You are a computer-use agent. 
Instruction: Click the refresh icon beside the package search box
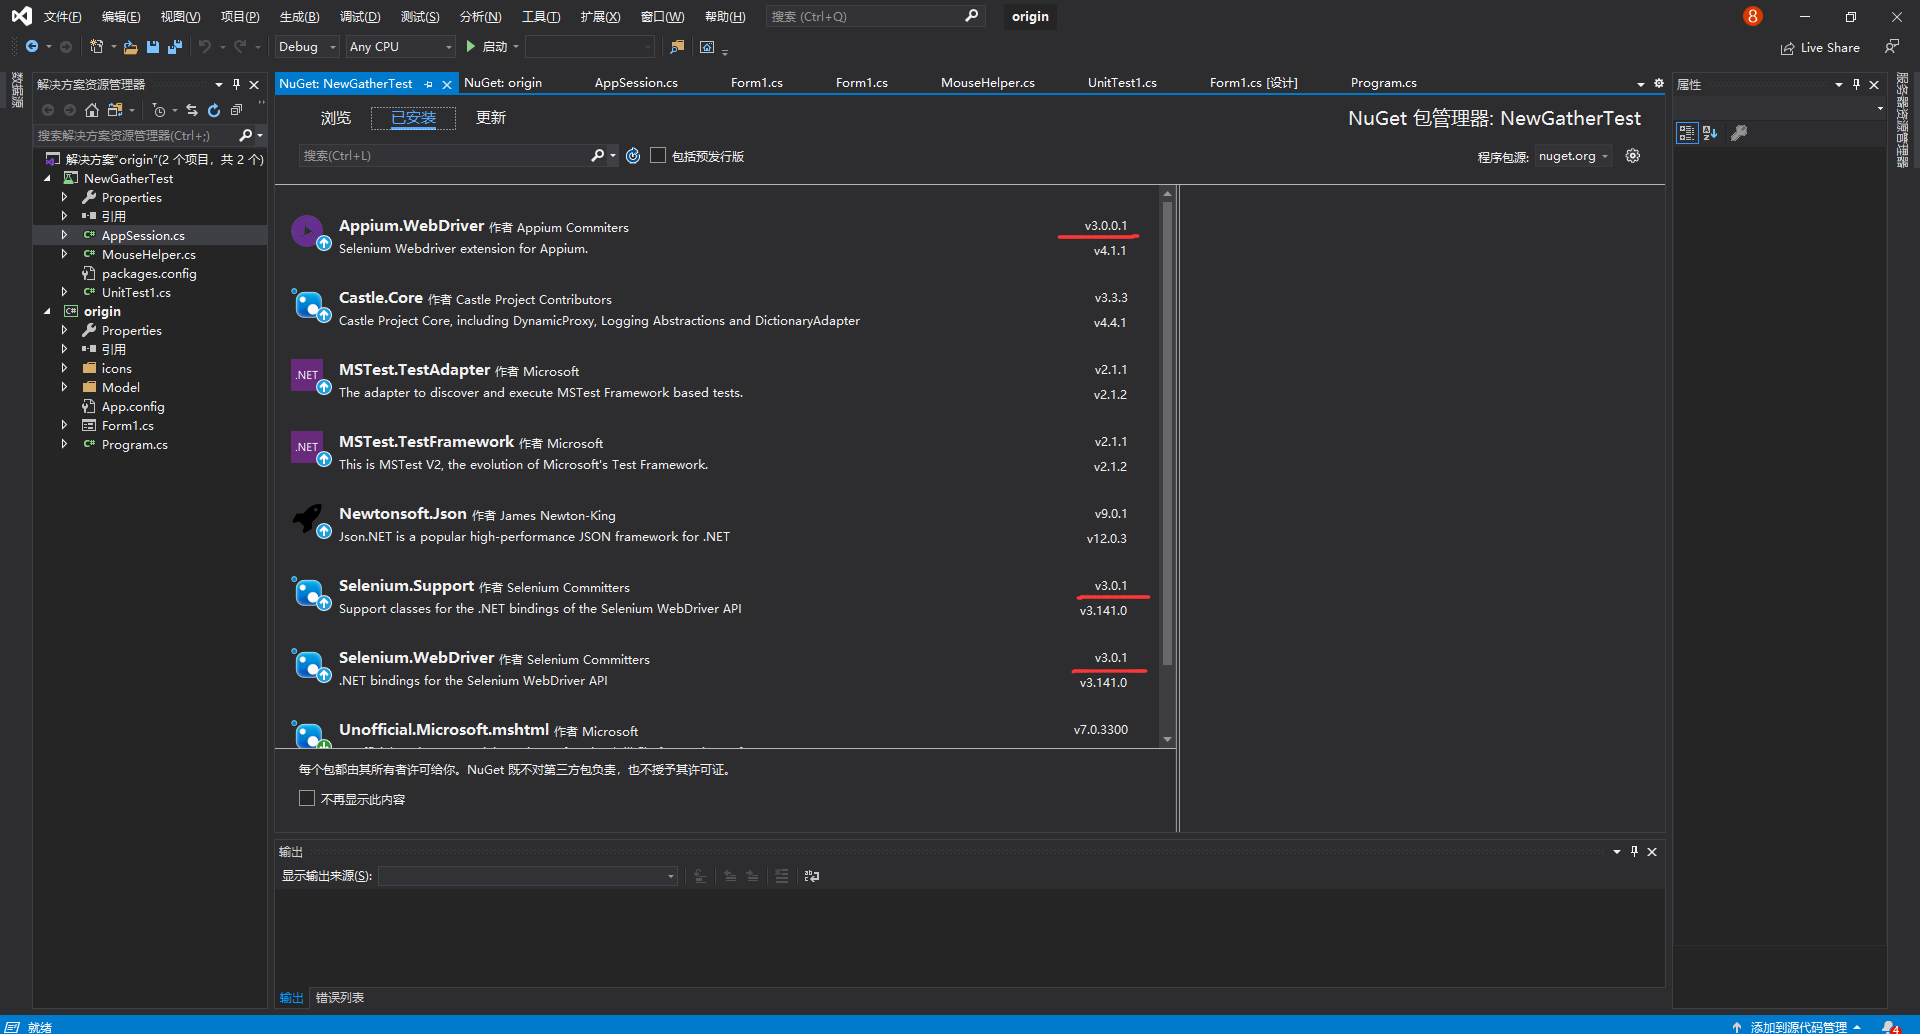(x=632, y=155)
